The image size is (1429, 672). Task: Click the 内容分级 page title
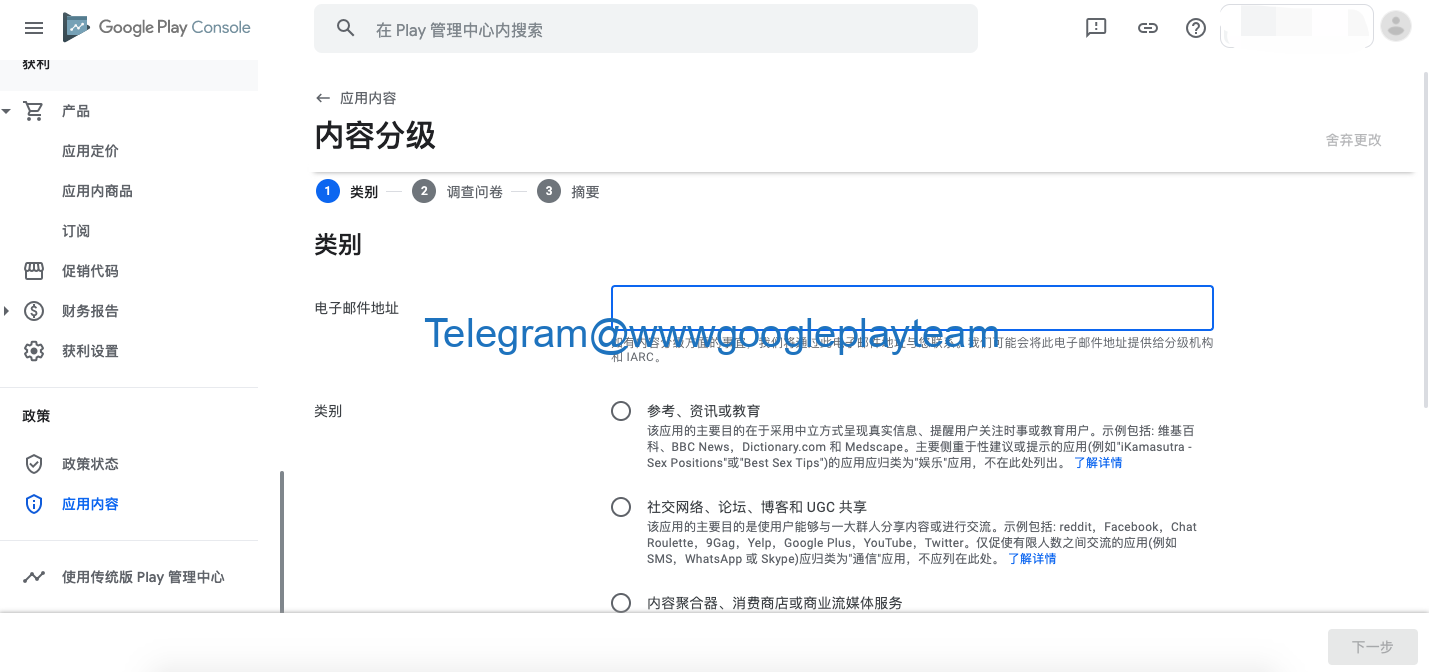(375, 136)
